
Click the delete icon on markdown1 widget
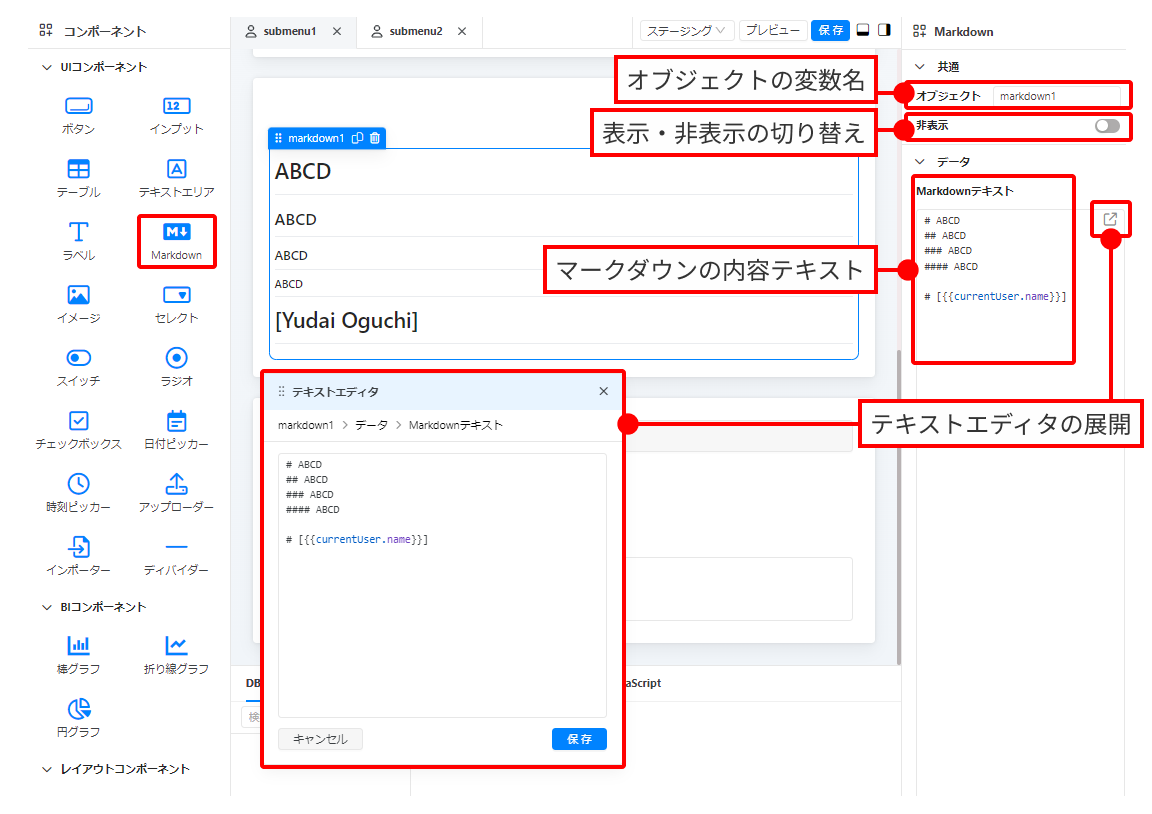375,138
